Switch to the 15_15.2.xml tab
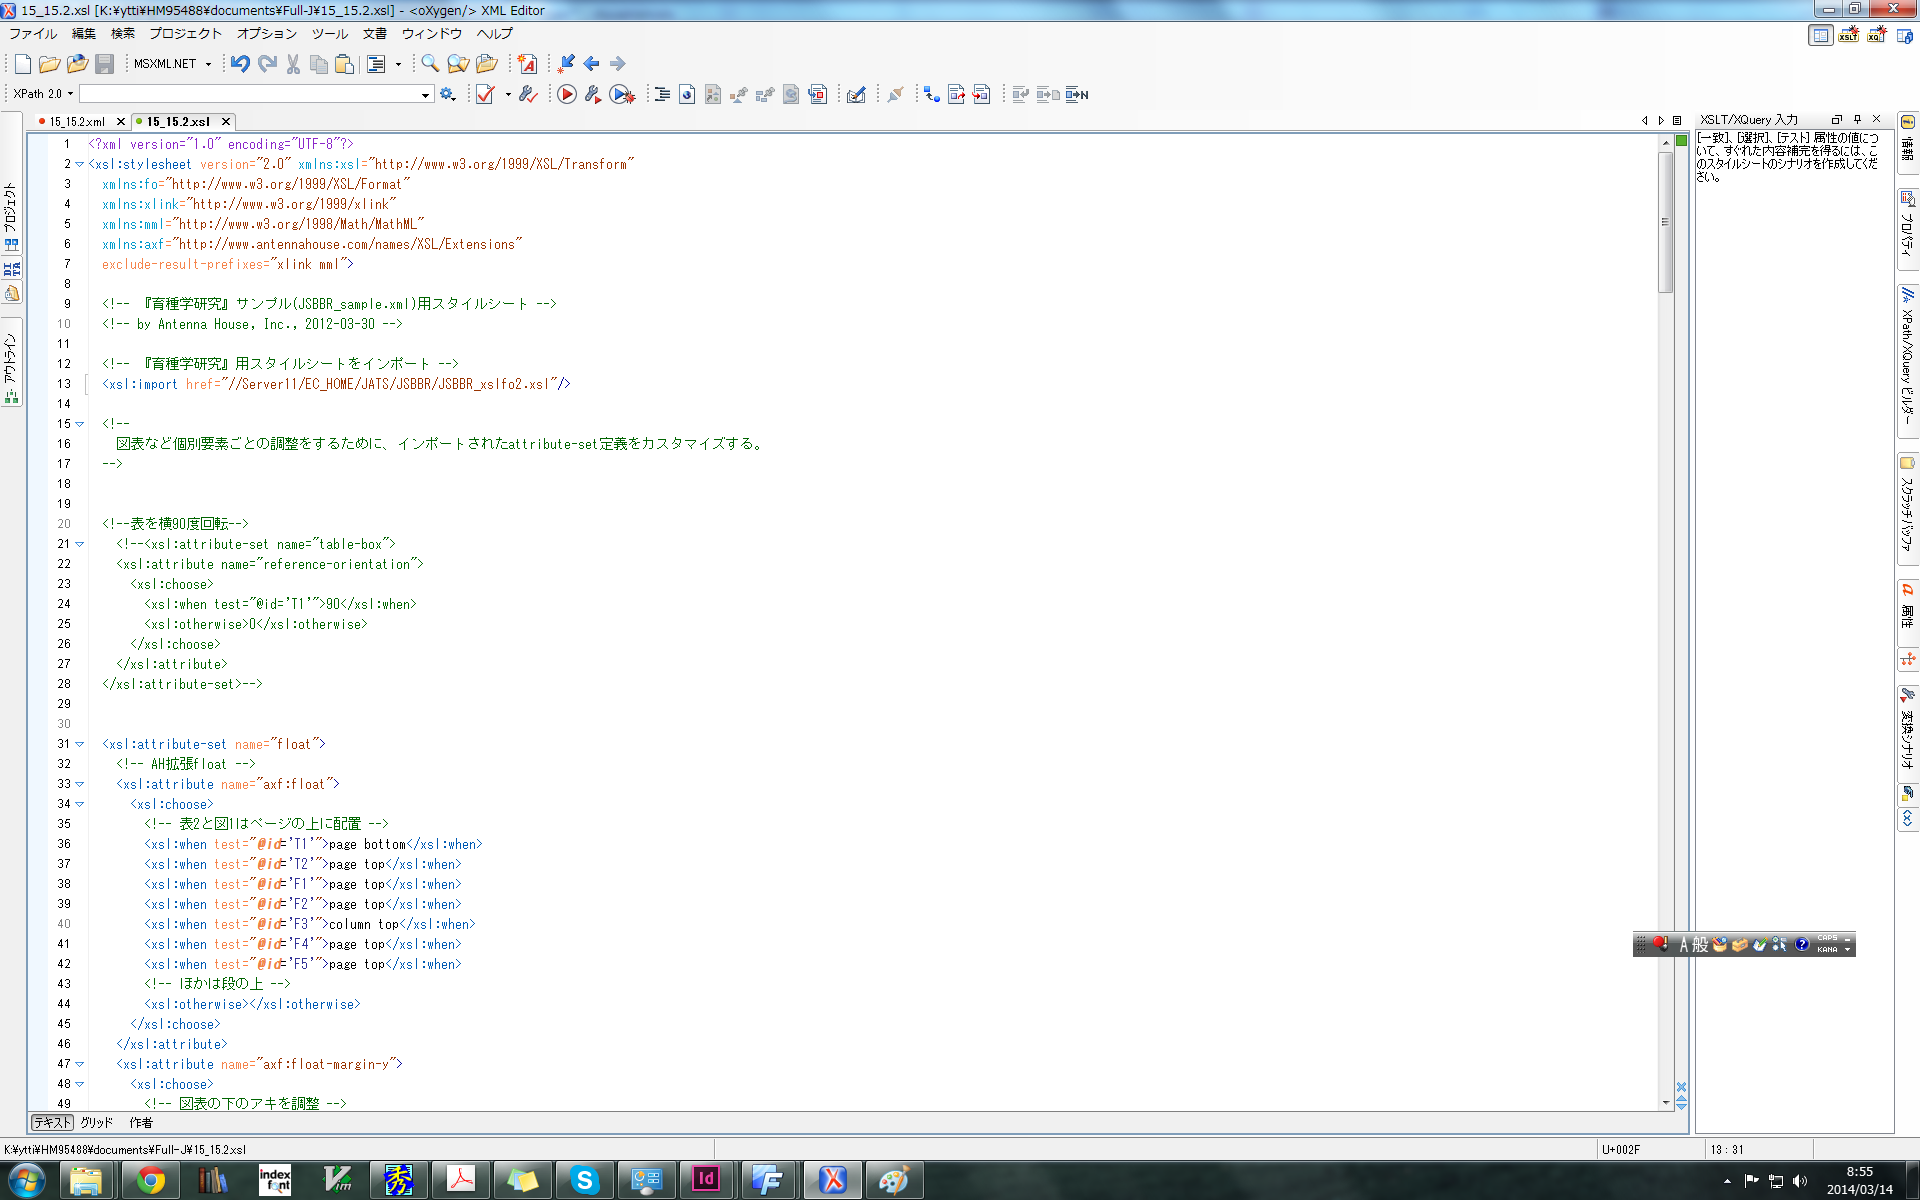The height and width of the screenshot is (1200, 1920). click(77, 122)
